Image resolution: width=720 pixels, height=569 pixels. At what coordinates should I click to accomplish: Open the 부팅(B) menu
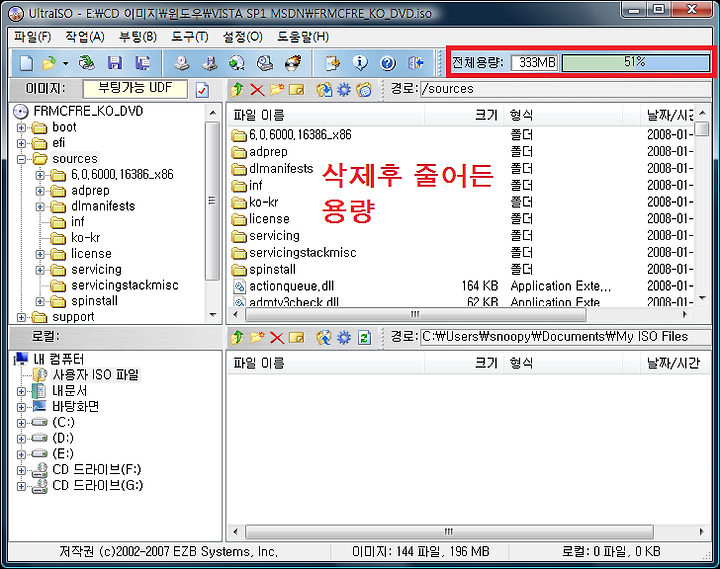(138, 37)
